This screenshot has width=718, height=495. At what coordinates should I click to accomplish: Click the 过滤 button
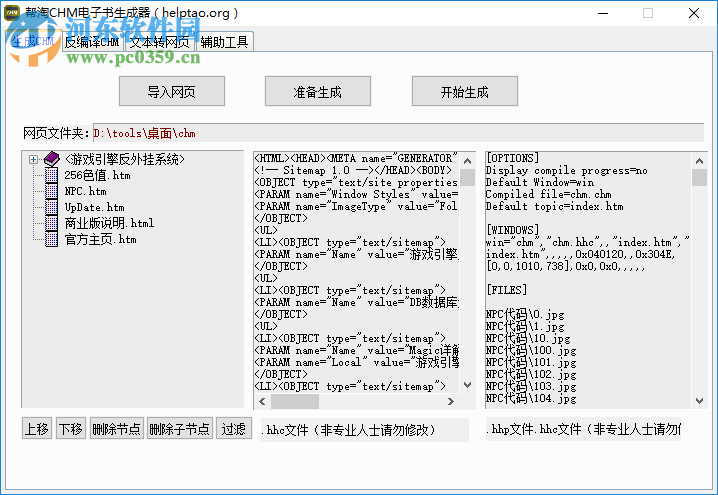point(234,429)
